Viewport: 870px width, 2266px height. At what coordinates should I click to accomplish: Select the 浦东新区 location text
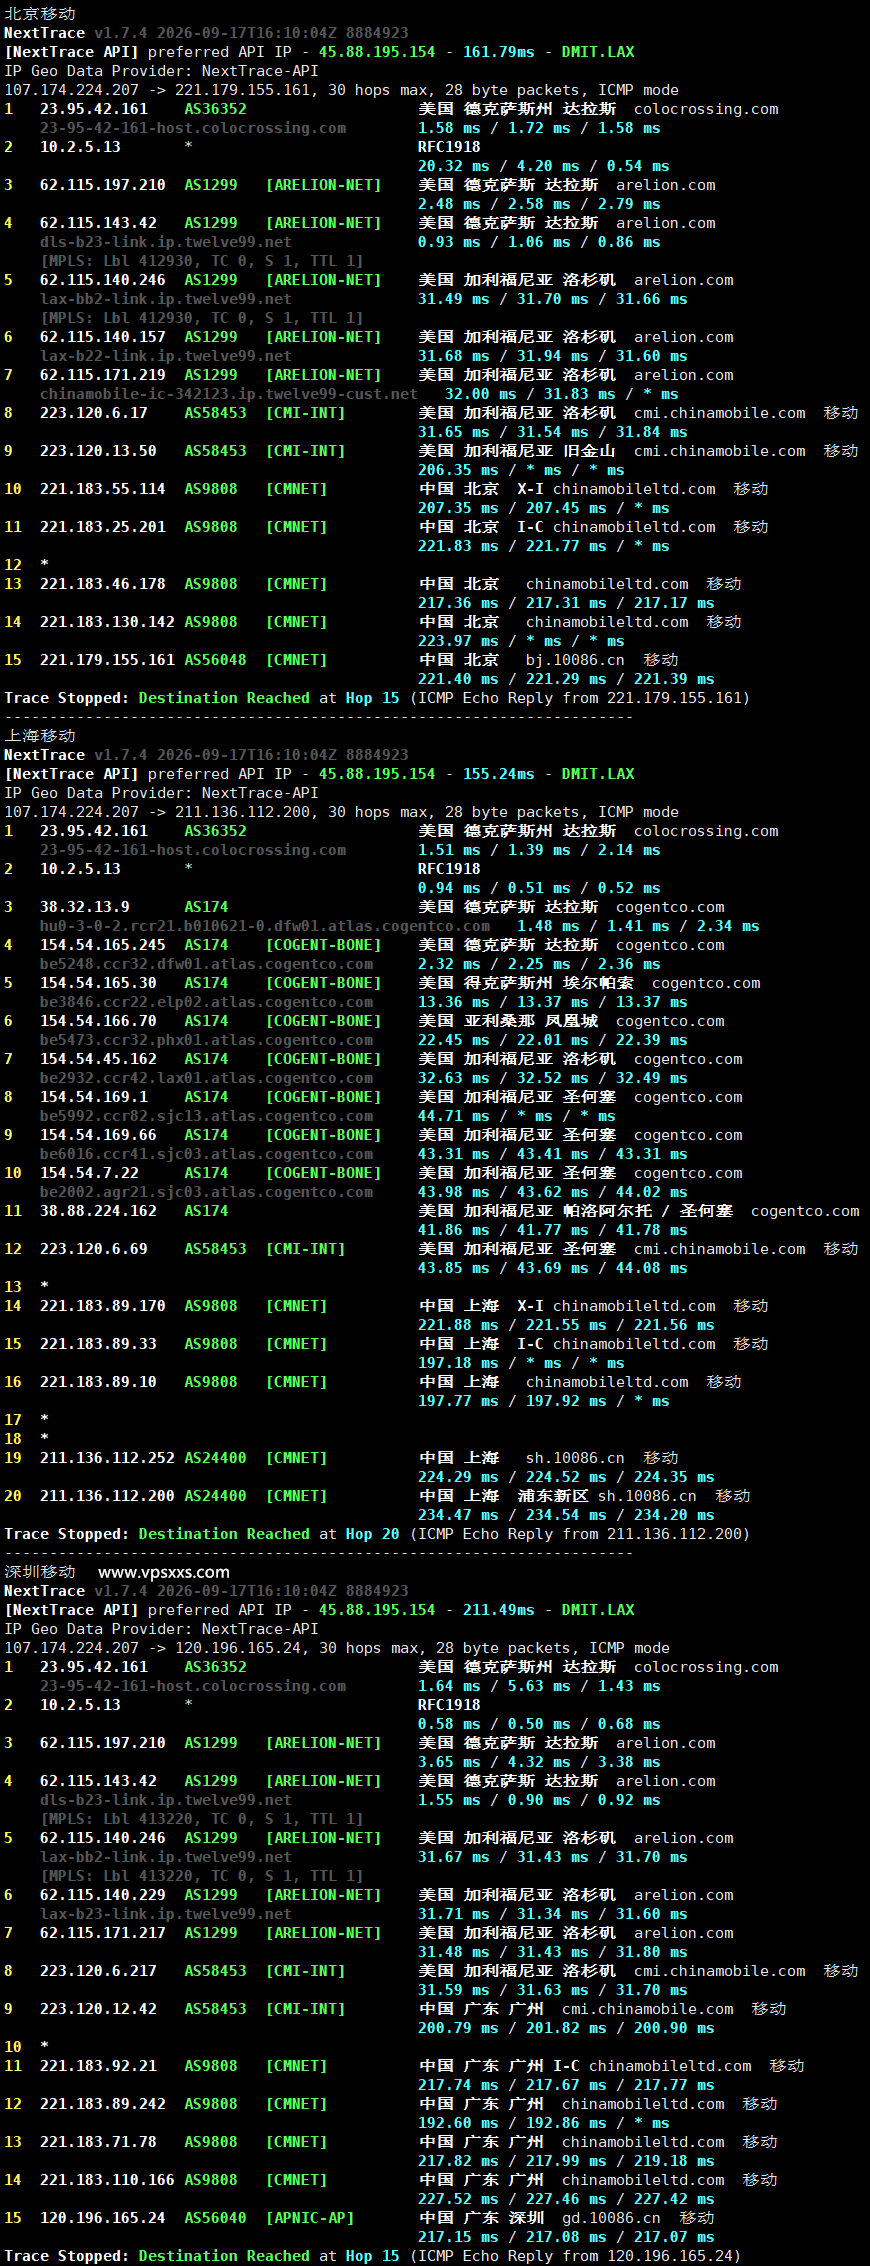pyautogui.click(x=553, y=1496)
